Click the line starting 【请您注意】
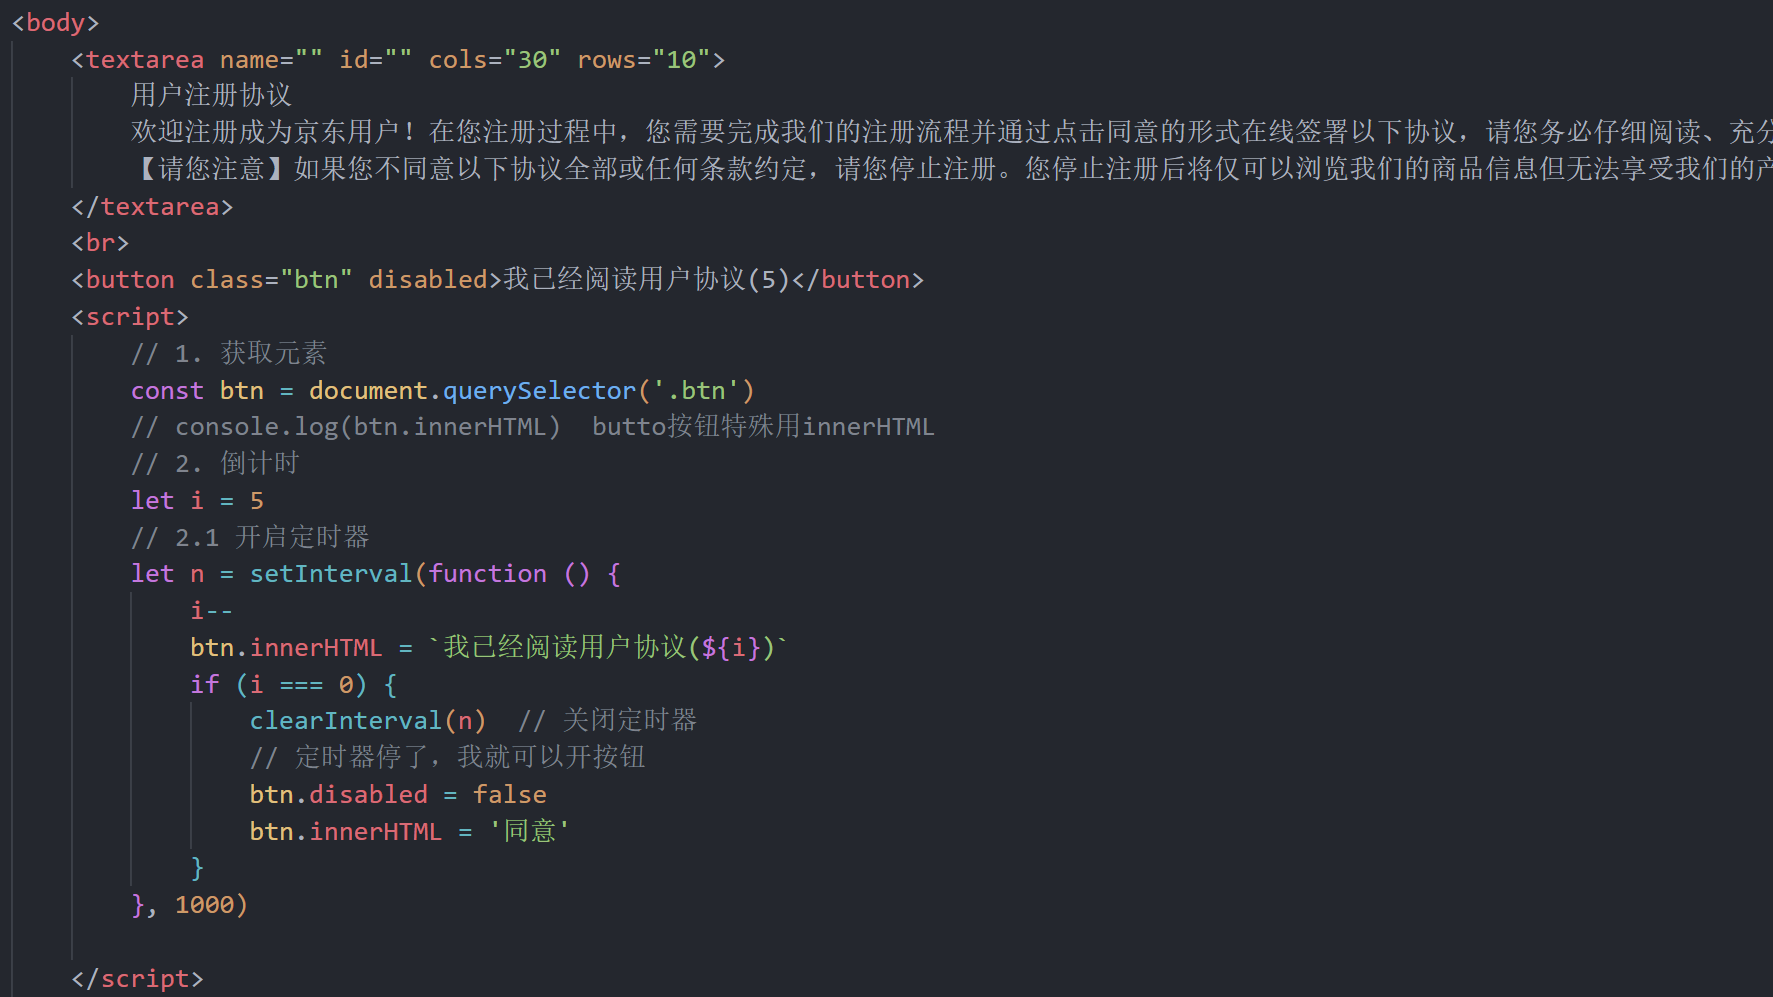Image resolution: width=1773 pixels, height=997 pixels. (x=952, y=169)
